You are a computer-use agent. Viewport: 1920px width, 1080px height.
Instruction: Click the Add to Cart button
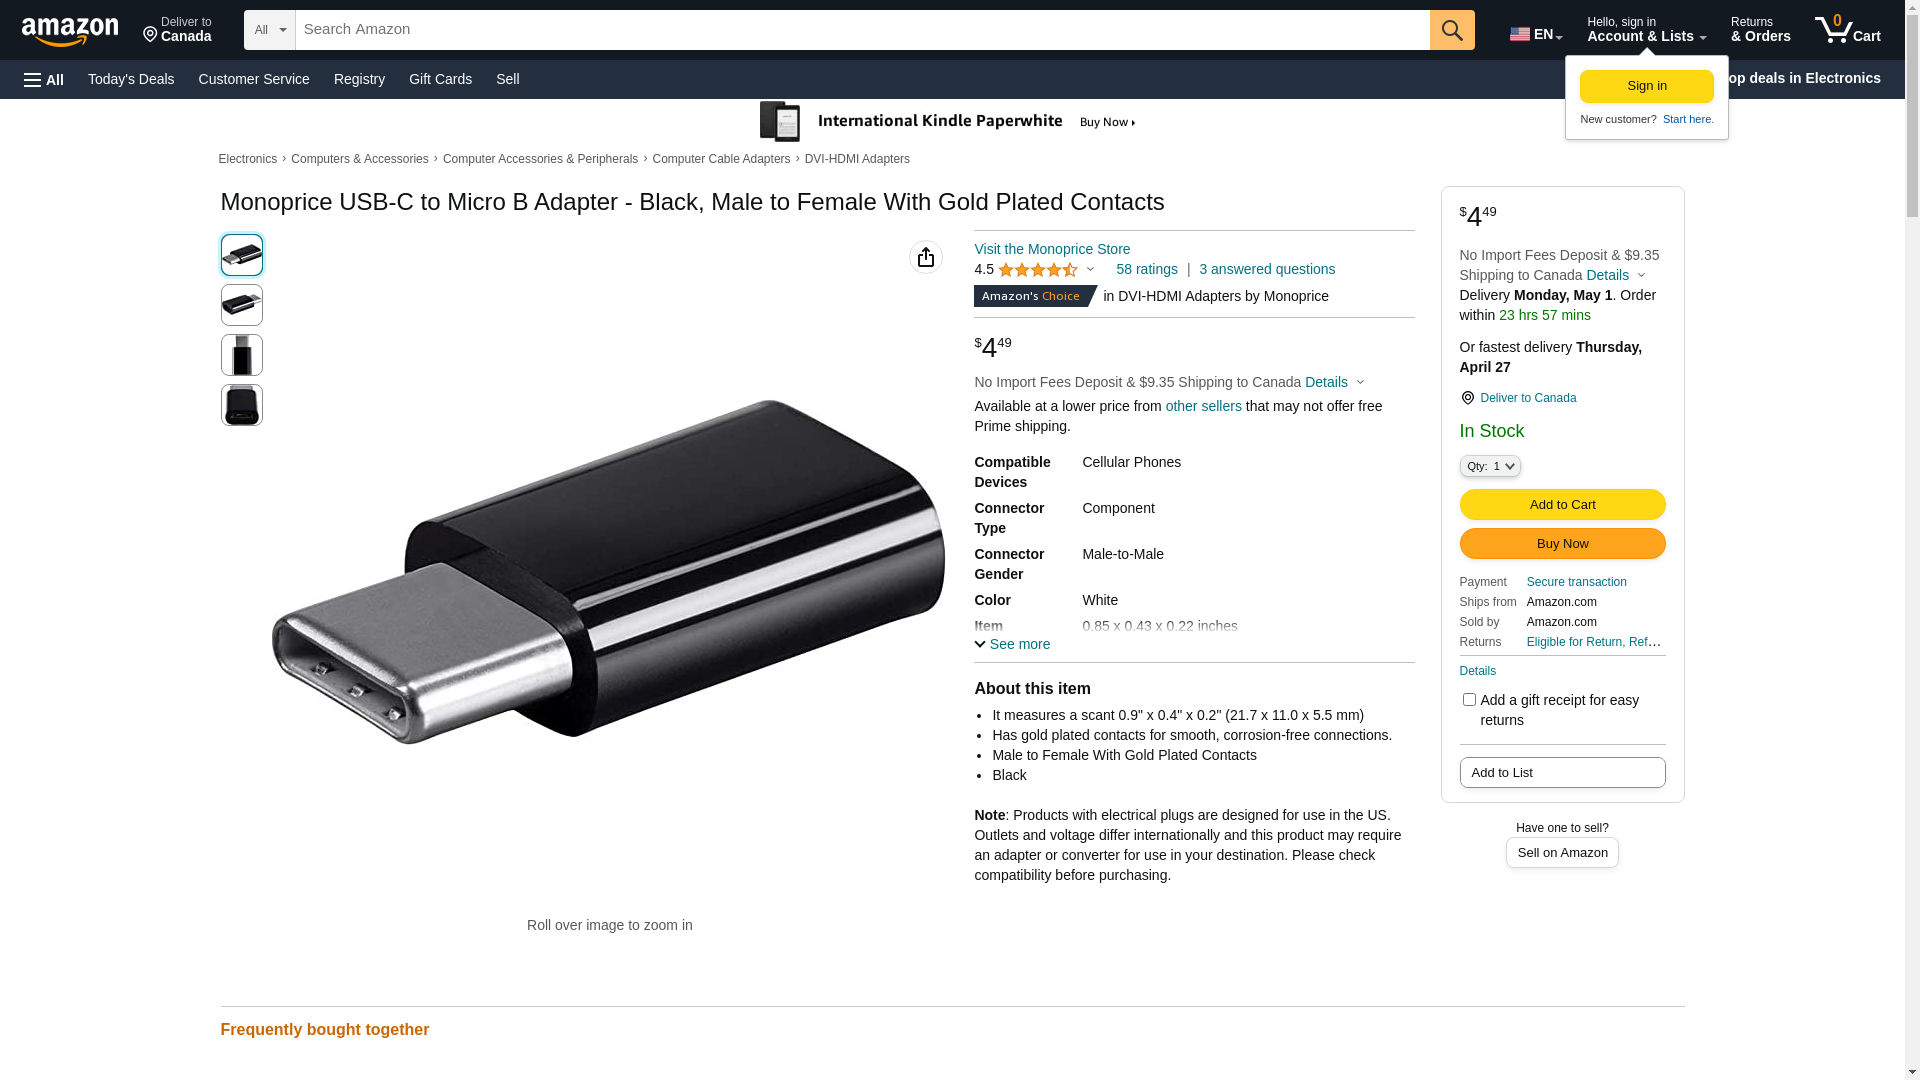pos(1562,505)
